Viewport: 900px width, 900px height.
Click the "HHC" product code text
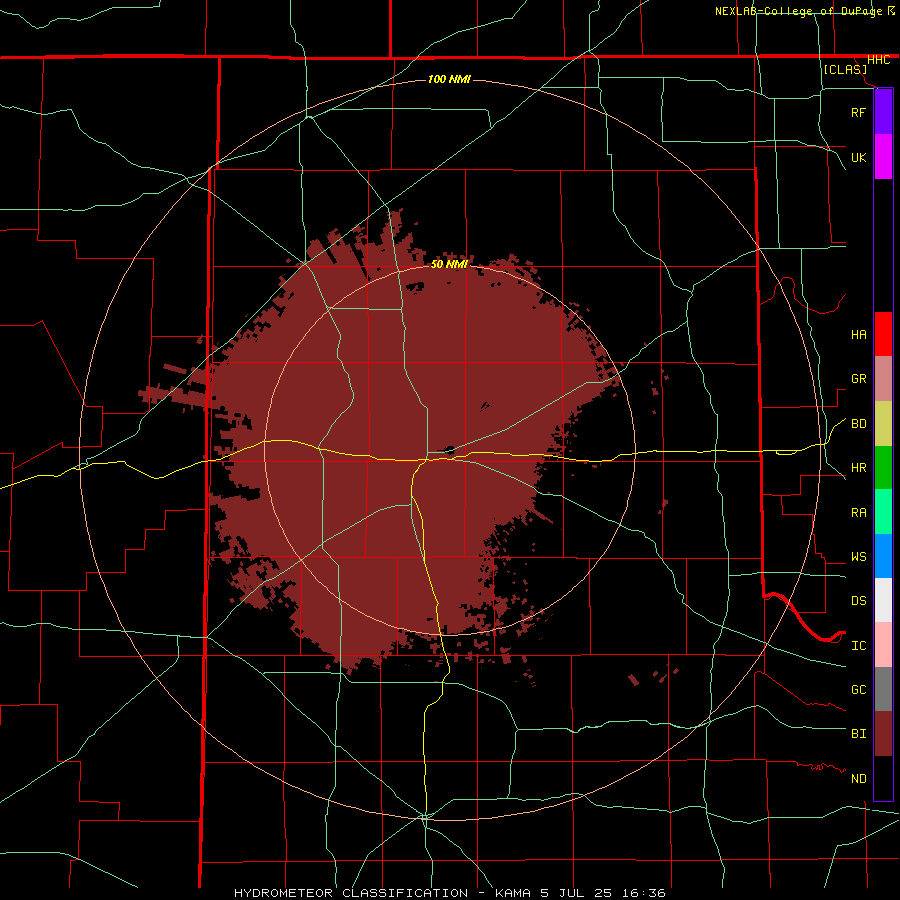[878, 60]
